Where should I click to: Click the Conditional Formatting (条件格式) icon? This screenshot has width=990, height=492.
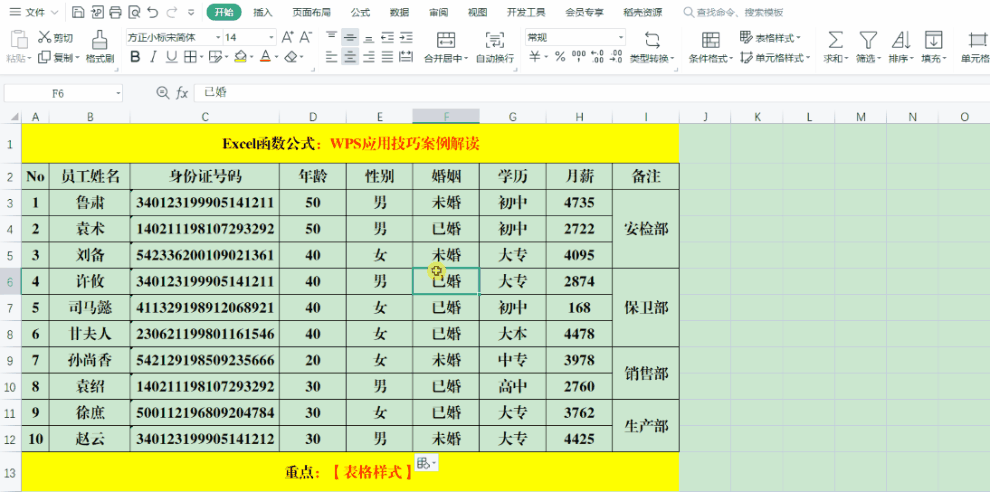[710, 40]
